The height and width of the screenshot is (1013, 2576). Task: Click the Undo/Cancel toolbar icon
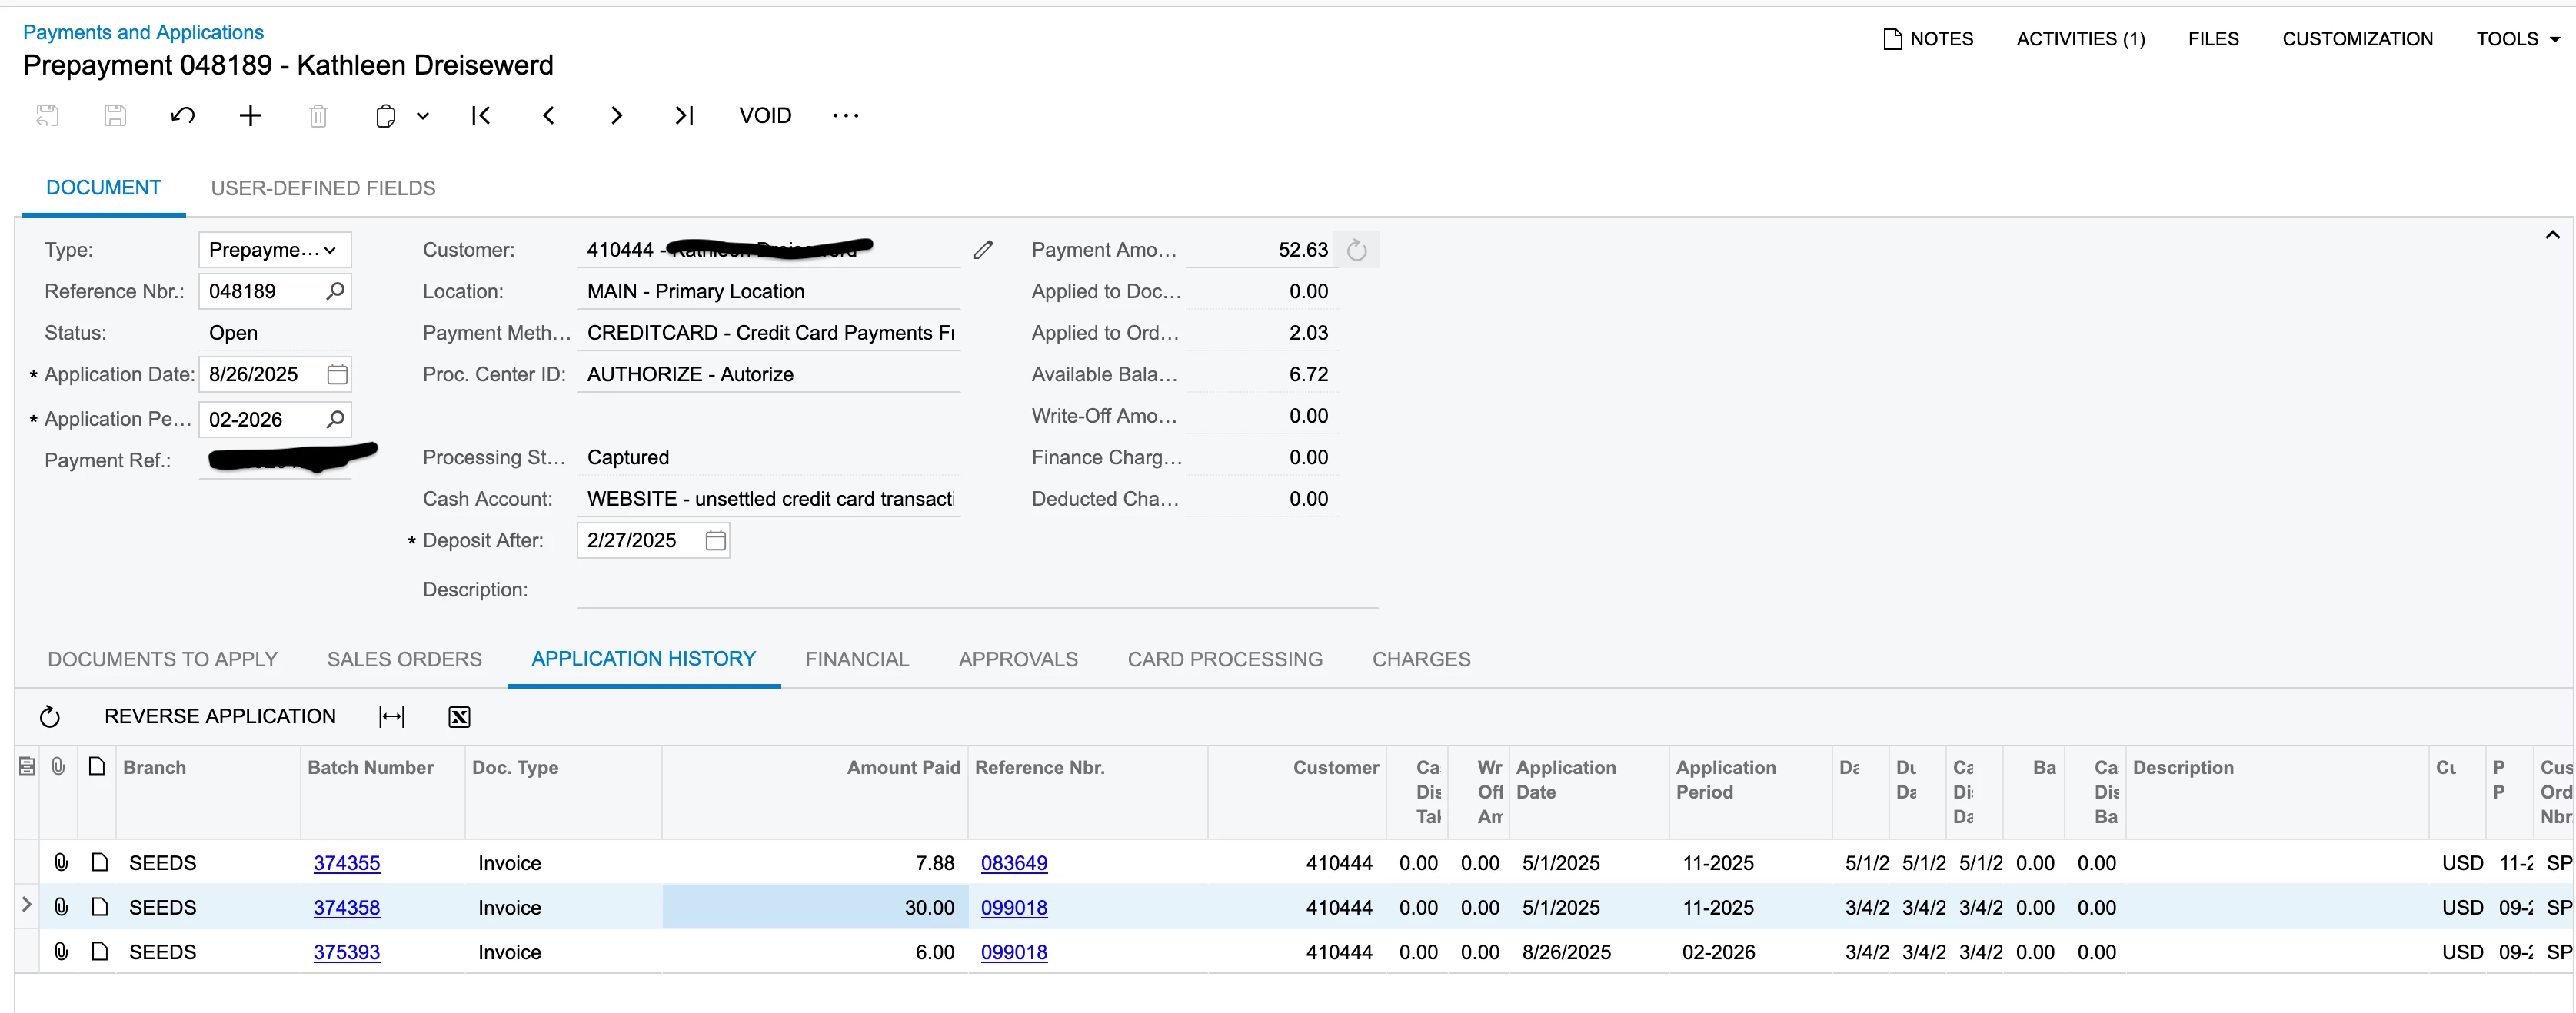pyautogui.click(x=182, y=115)
